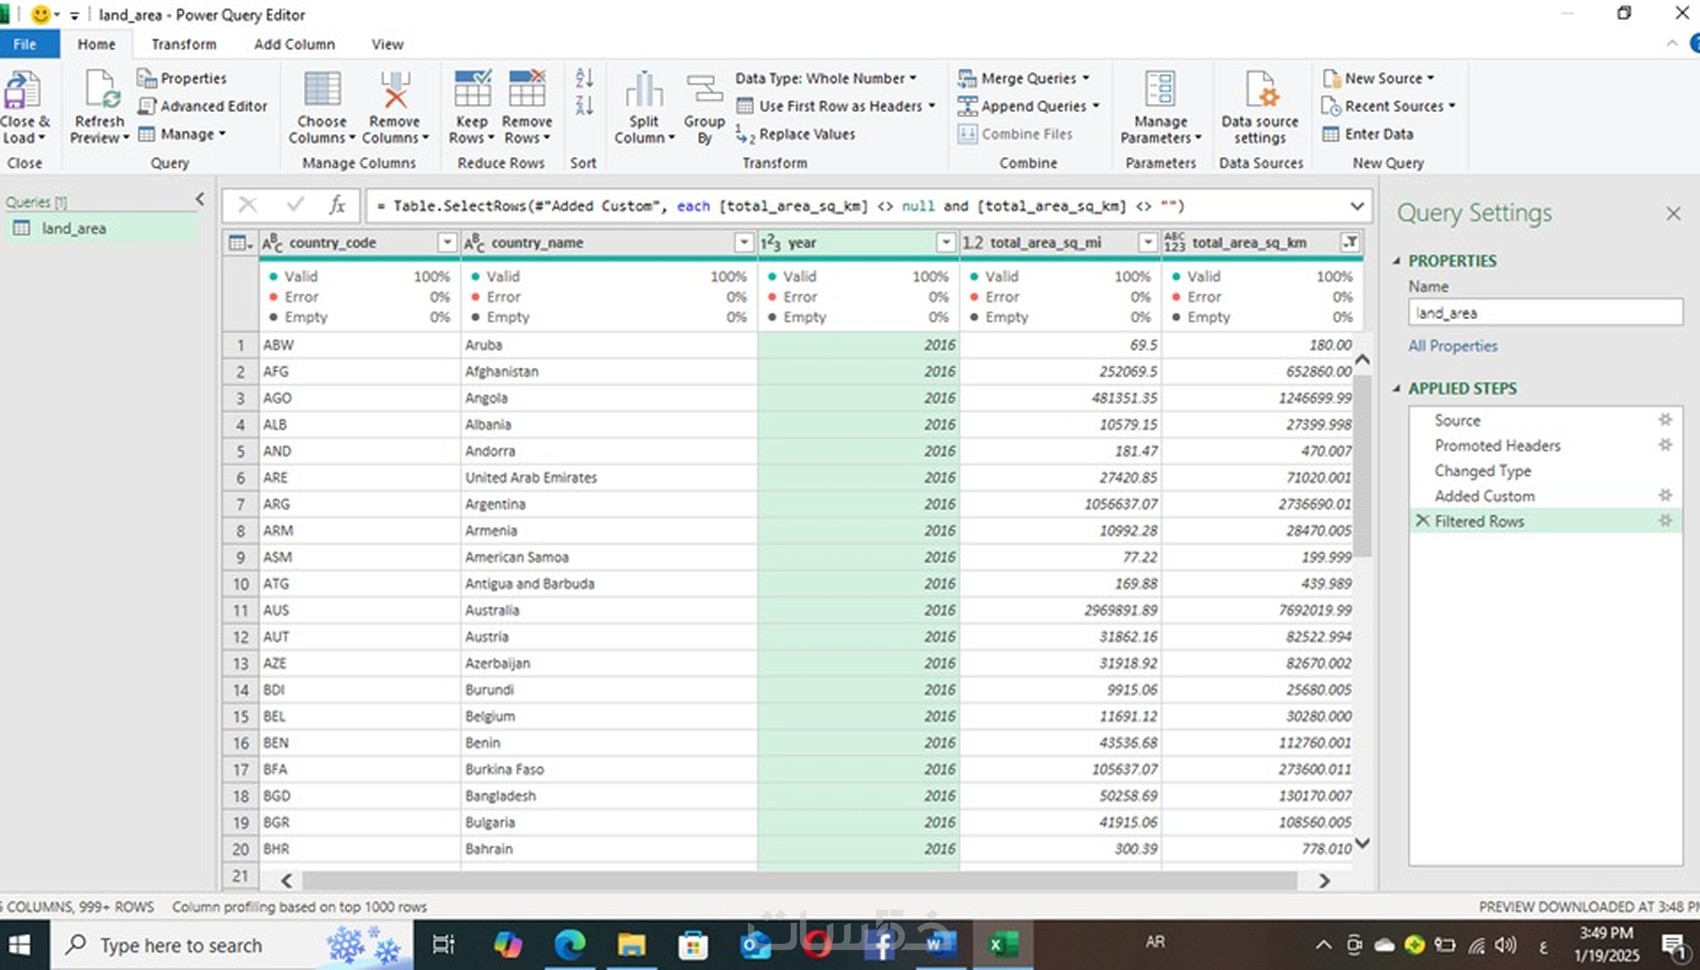Click Enter Data
The width and height of the screenshot is (1700, 970).
[1368, 134]
